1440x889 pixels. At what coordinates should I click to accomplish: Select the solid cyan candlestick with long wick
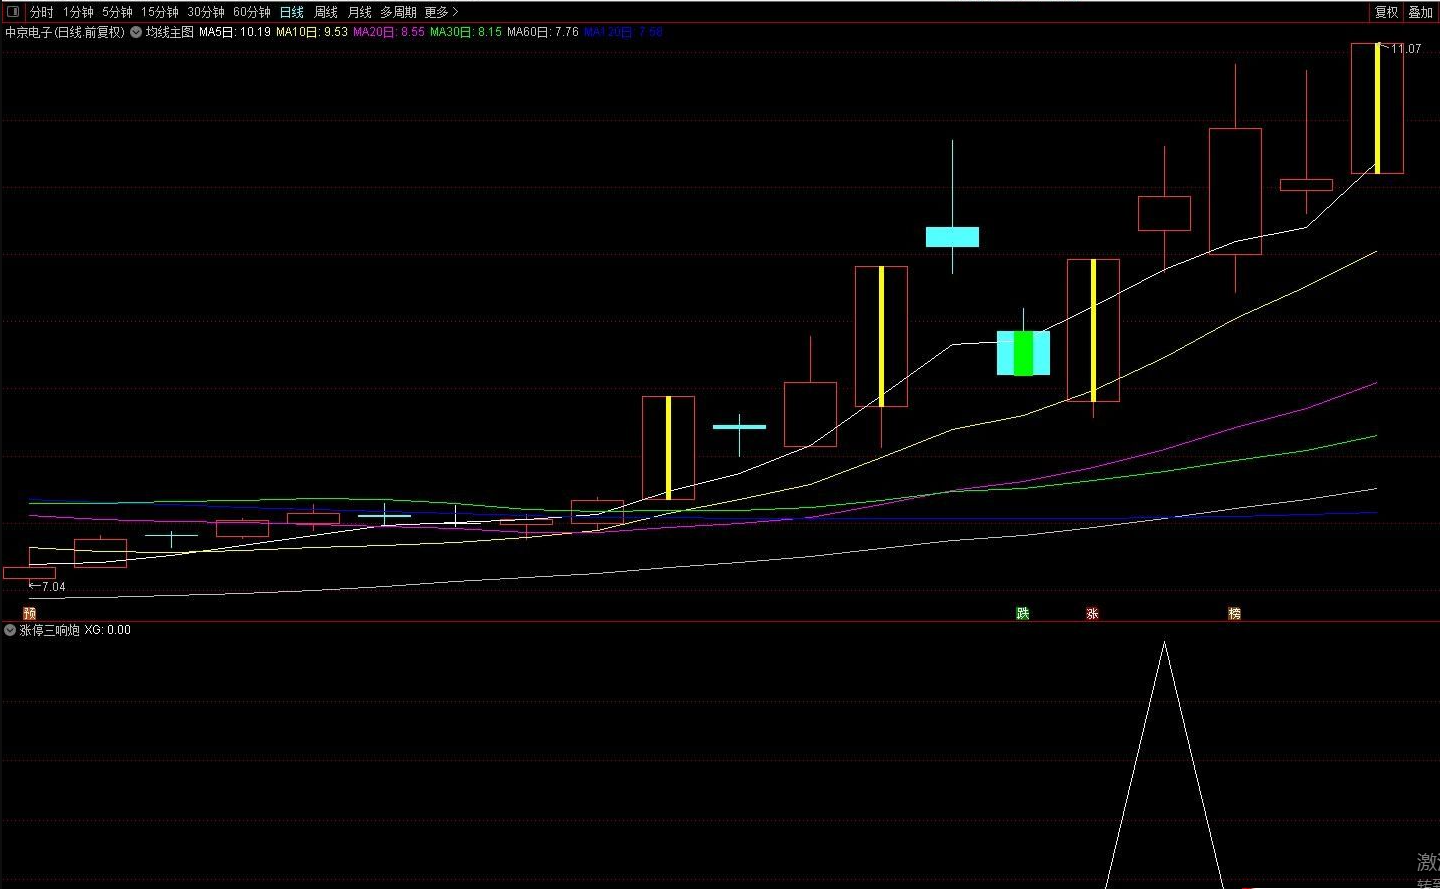click(x=952, y=237)
